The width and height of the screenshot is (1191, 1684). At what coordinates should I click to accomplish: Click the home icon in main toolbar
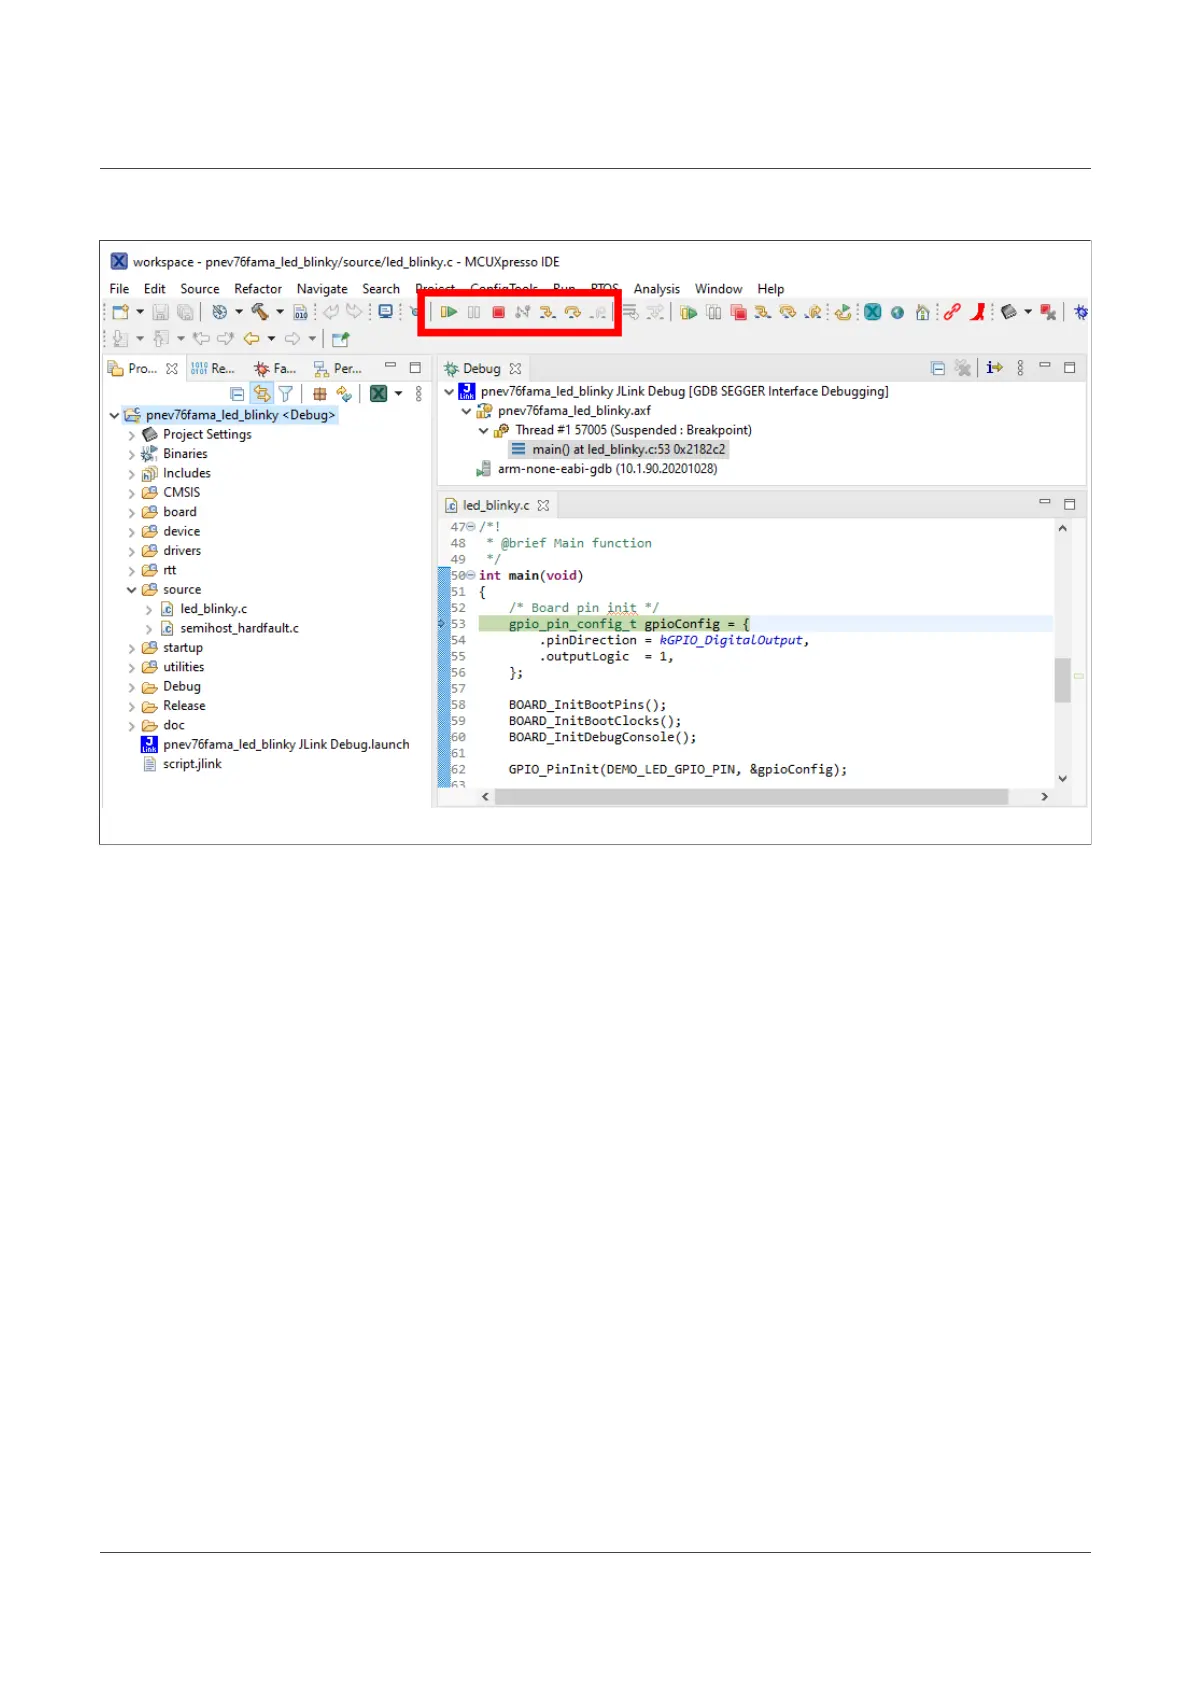click(x=922, y=312)
